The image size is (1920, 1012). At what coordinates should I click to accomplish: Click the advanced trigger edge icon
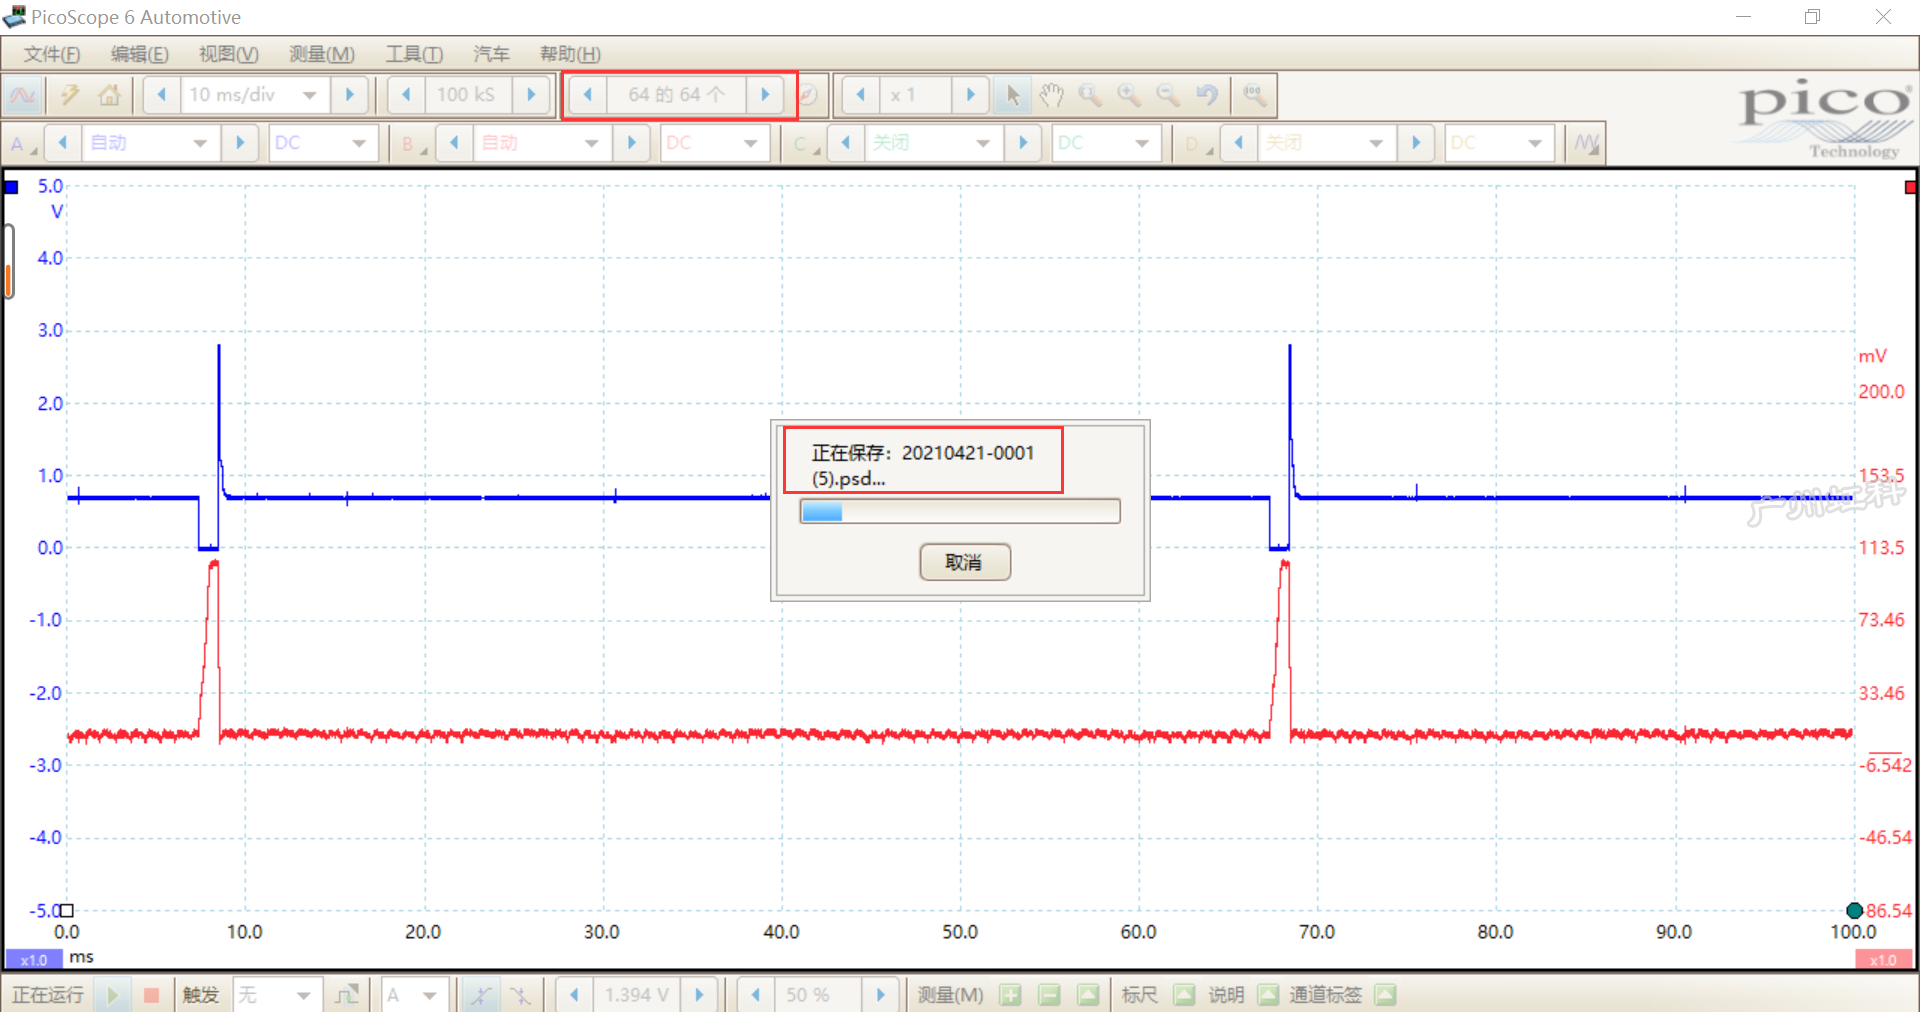[x=348, y=995]
